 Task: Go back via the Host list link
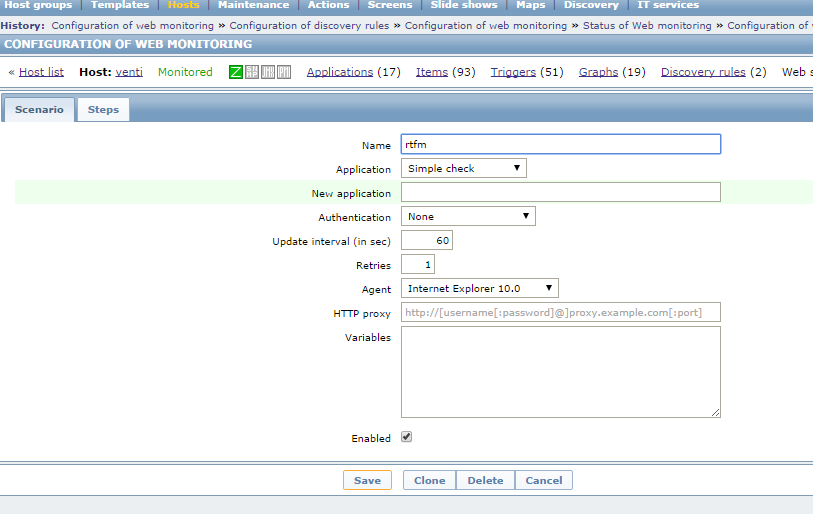[41, 72]
